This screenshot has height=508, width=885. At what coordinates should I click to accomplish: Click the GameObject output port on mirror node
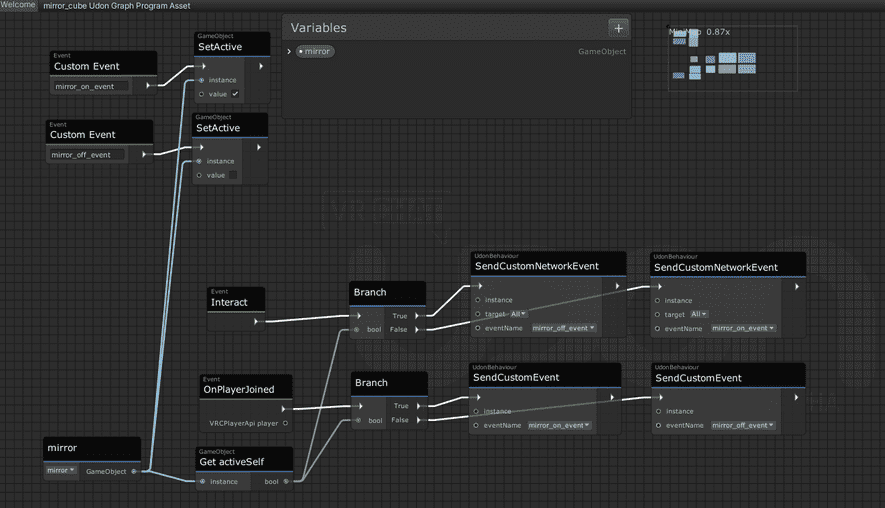pos(134,470)
